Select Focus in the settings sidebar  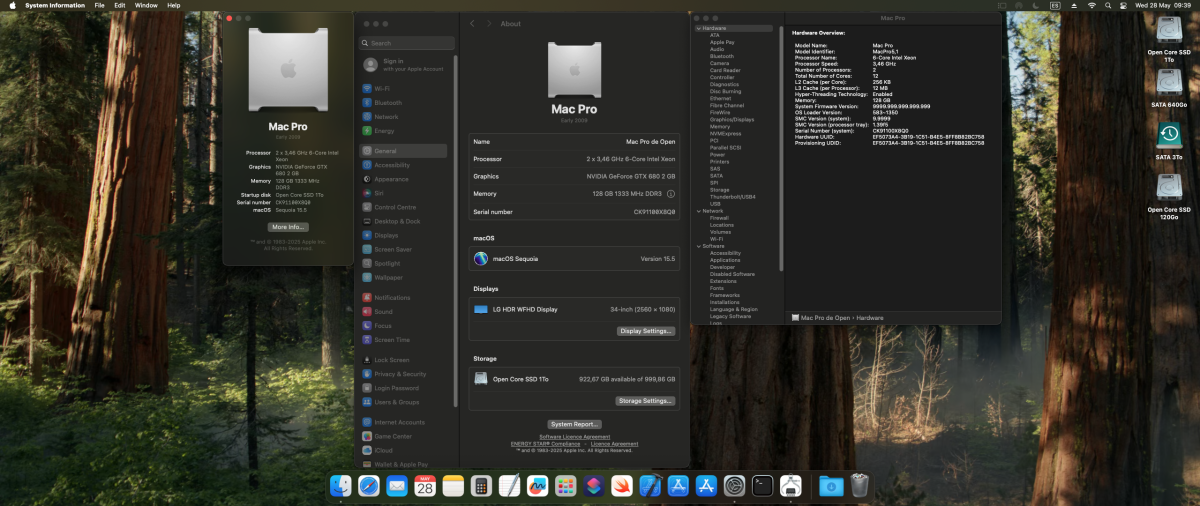tap(404, 326)
